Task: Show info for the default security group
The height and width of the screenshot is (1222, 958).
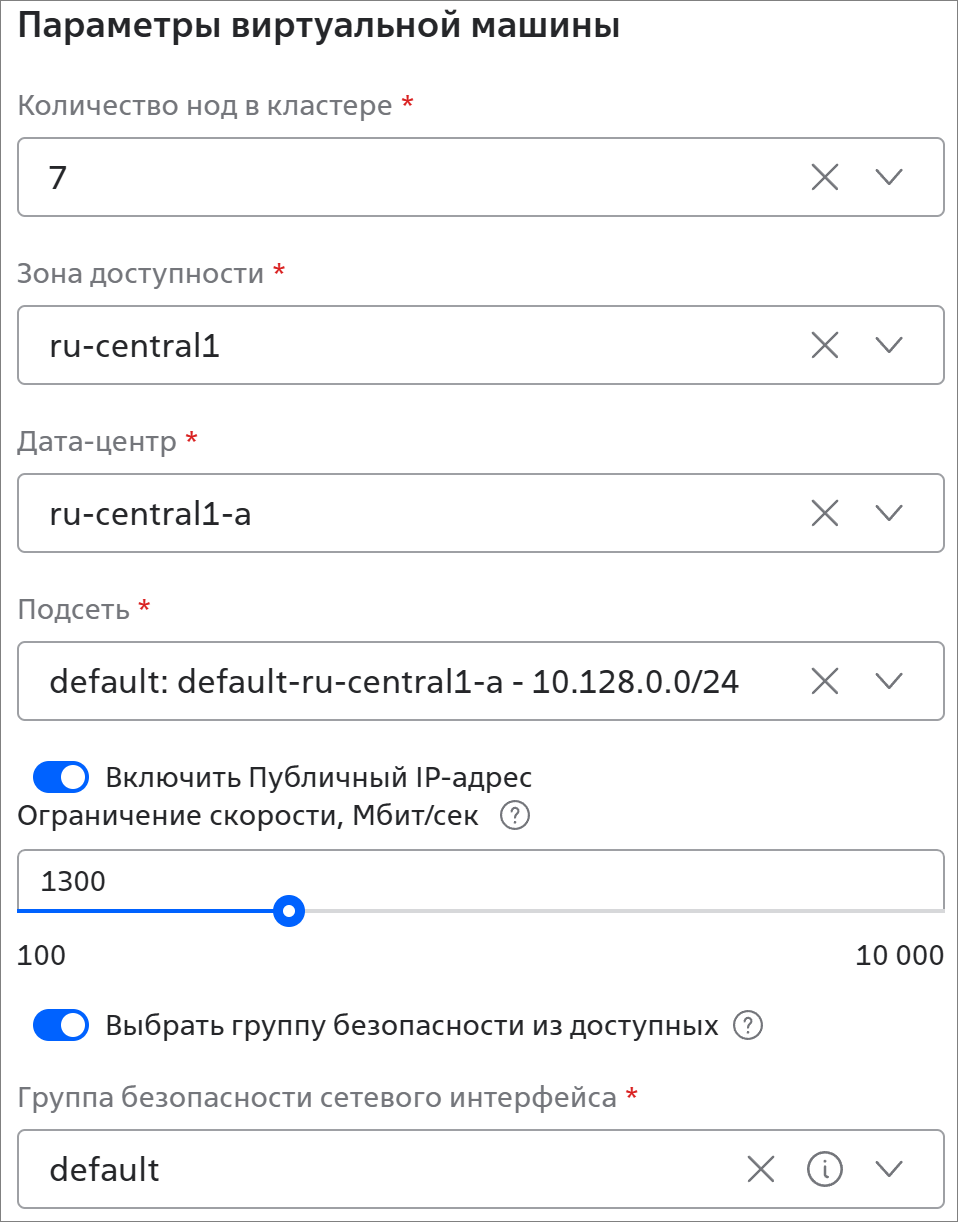Action: [x=825, y=1168]
